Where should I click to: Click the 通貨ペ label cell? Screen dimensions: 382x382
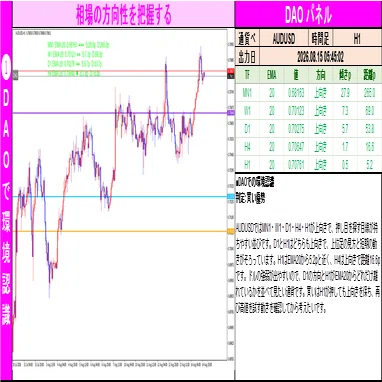(247, 39)
